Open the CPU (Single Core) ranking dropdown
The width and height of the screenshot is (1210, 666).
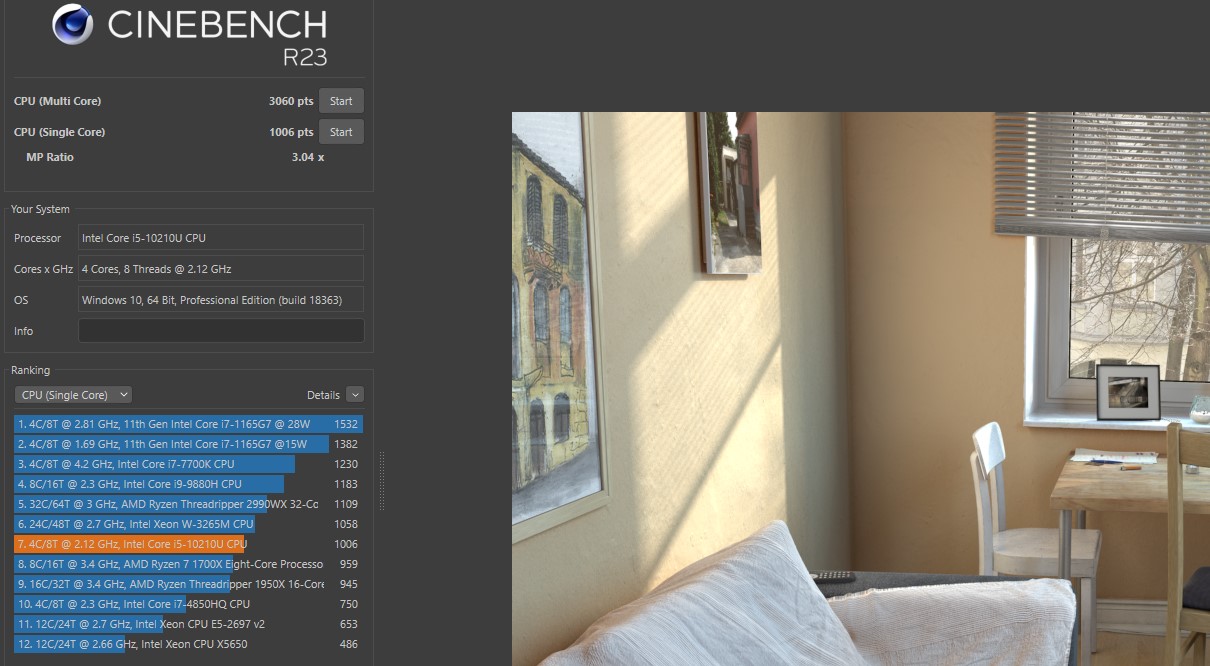click(x=73, y=395)
